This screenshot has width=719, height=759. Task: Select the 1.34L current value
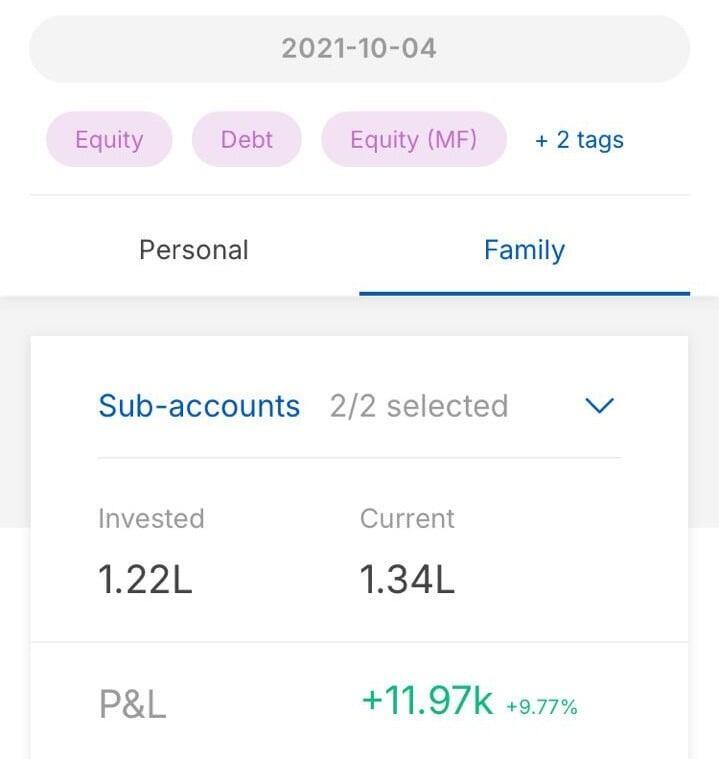[x=407, y=580]
